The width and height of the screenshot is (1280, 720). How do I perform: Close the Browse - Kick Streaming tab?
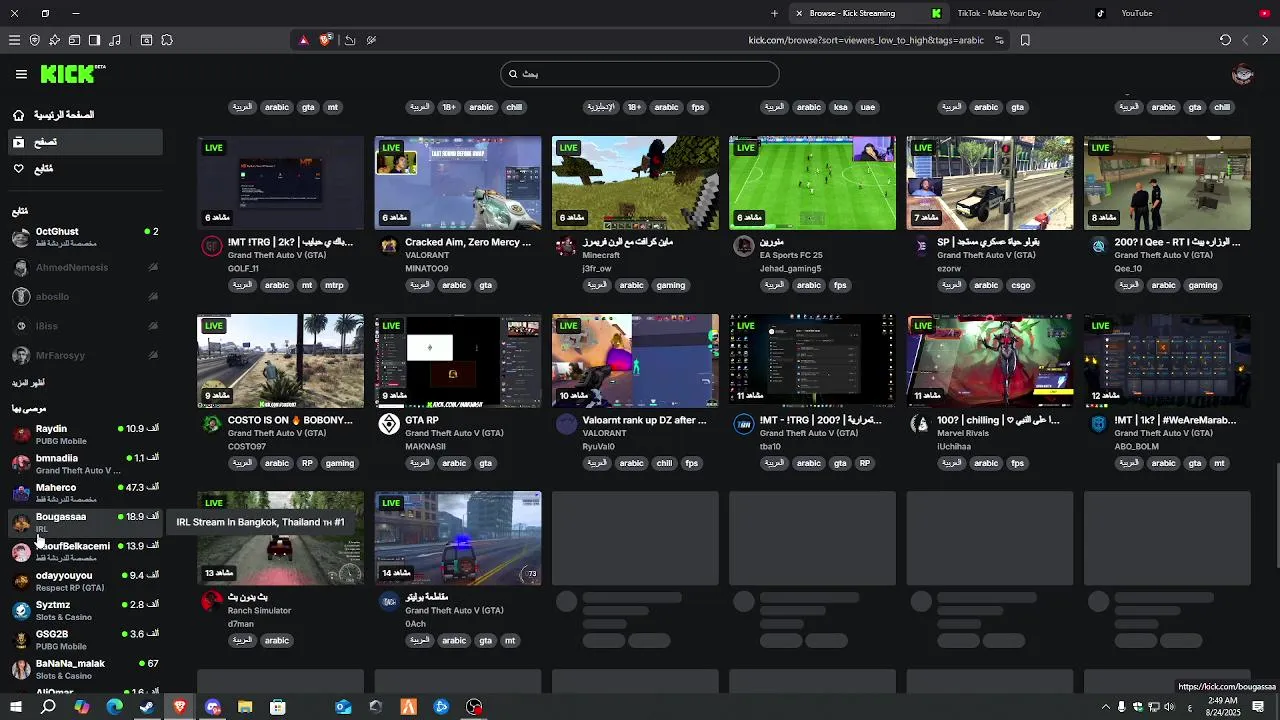799,13
